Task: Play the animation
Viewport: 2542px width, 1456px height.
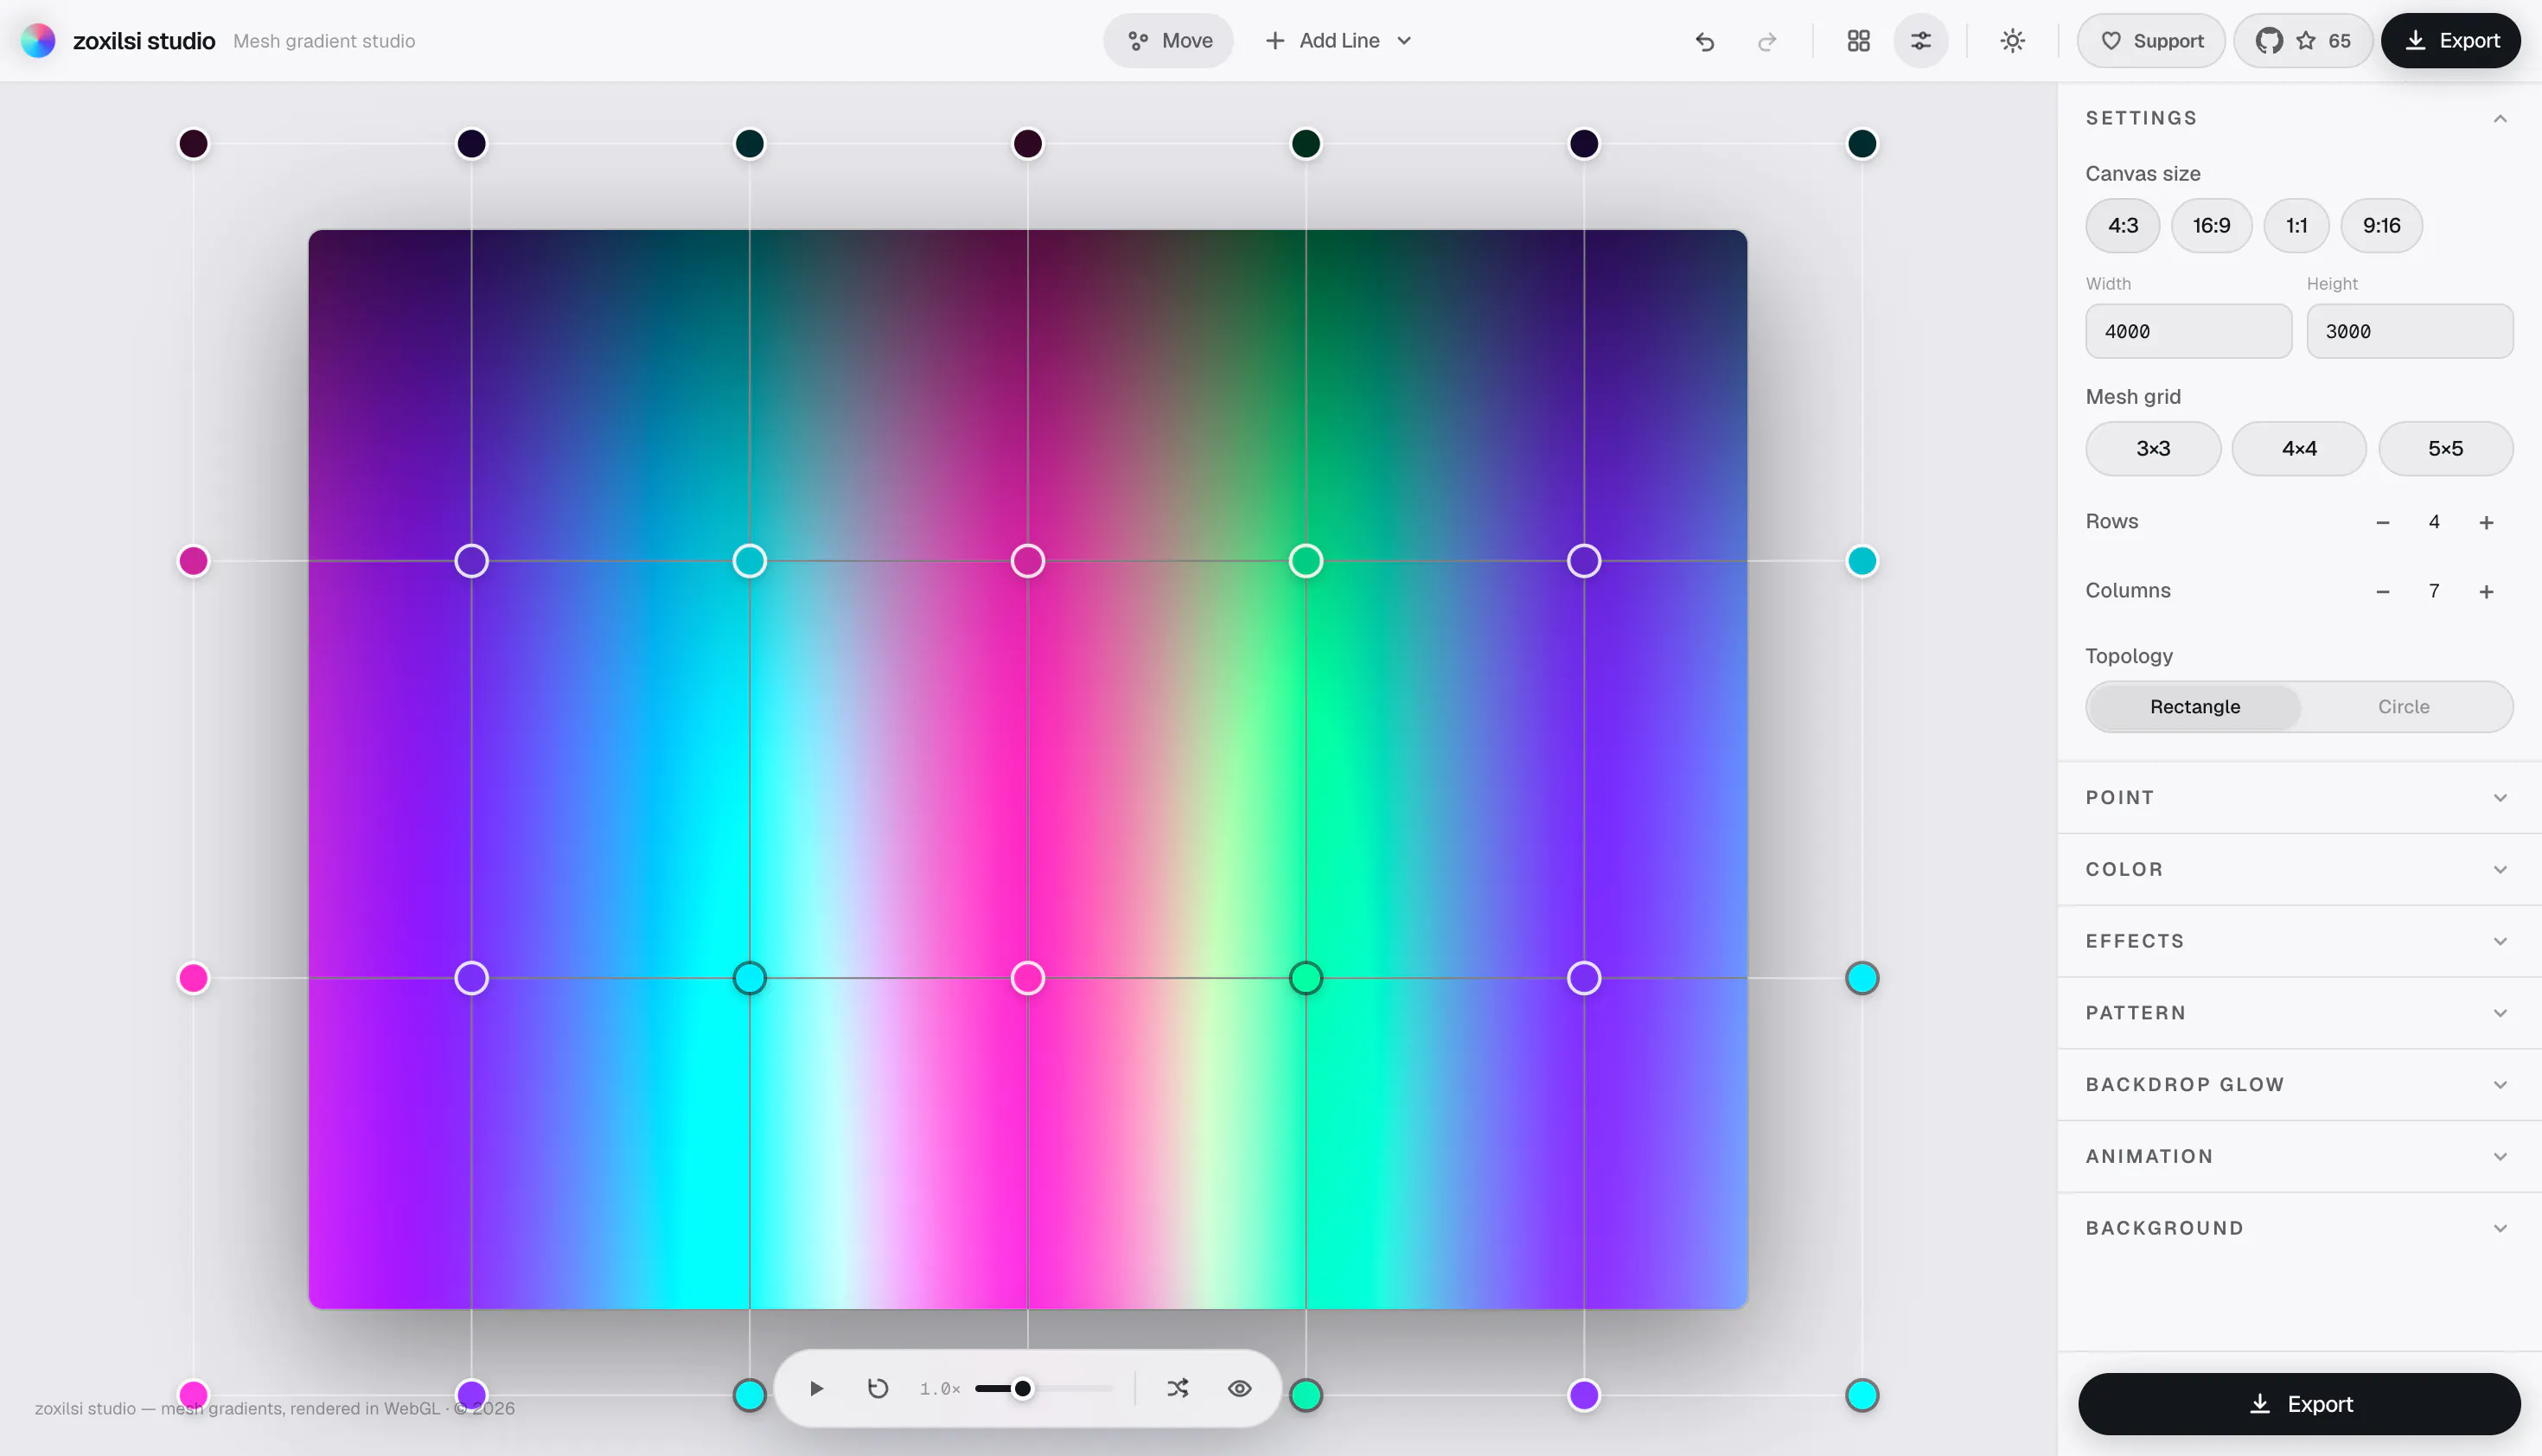Action: click(816, 1389)
